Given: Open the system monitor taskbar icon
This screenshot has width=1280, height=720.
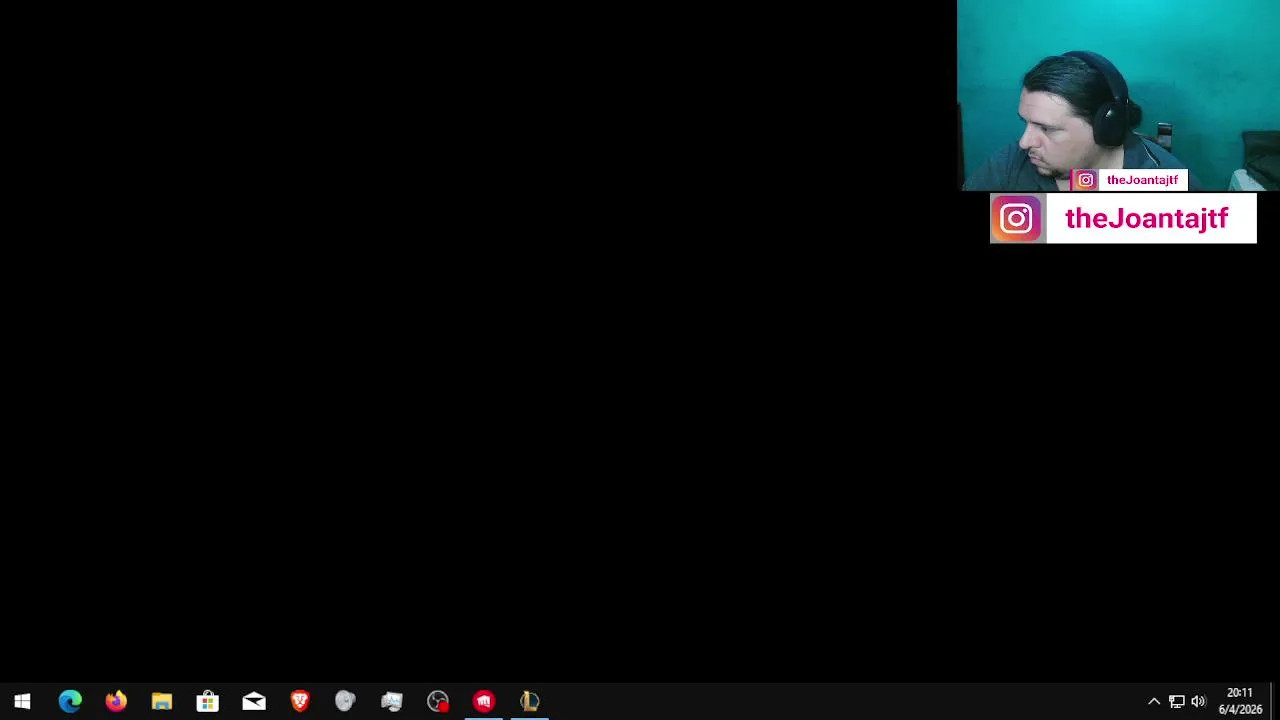Looking at the screenshot, I should (392, 701).
